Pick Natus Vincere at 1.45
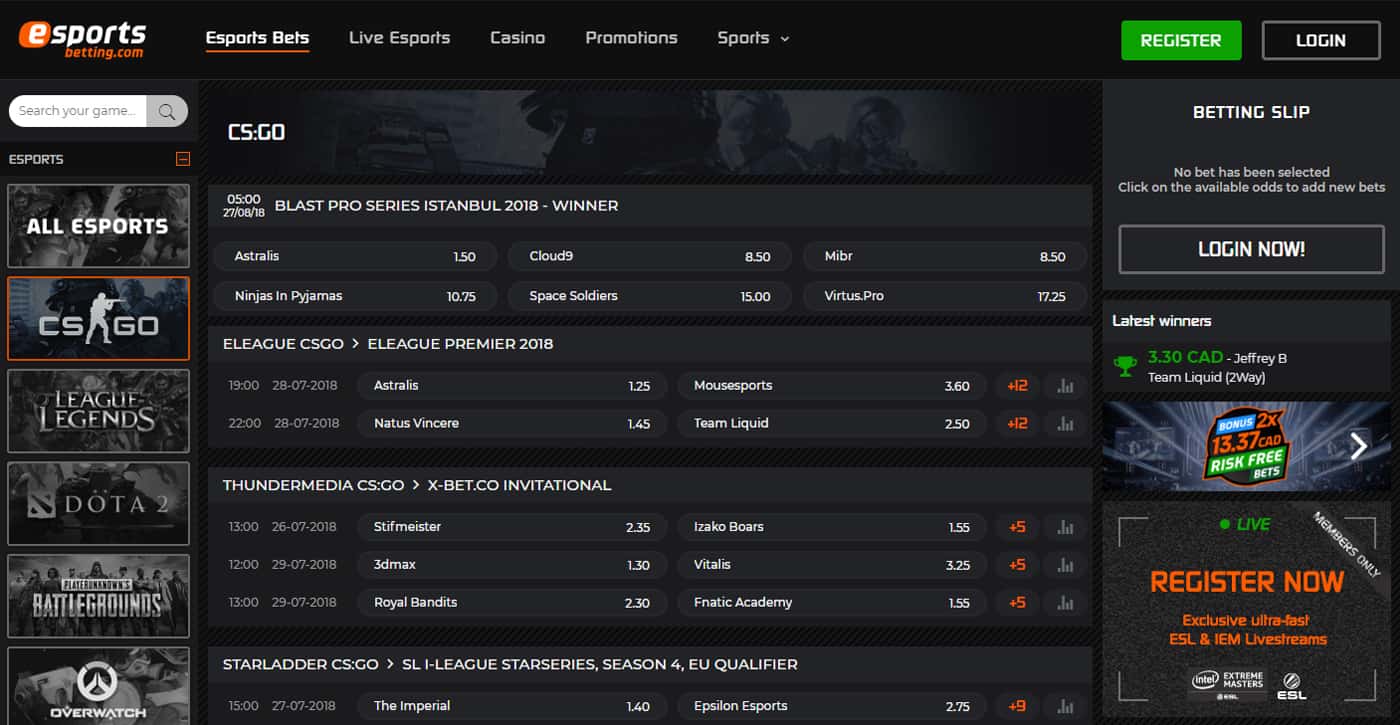The width and height of the screenshot is (1400, 725). [x=512, y=423]
